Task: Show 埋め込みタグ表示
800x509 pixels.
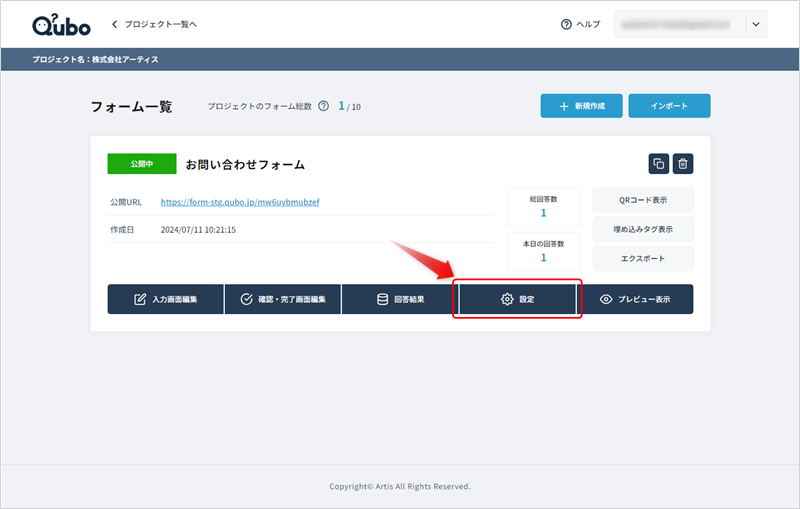Action: (x=643, y=229)
